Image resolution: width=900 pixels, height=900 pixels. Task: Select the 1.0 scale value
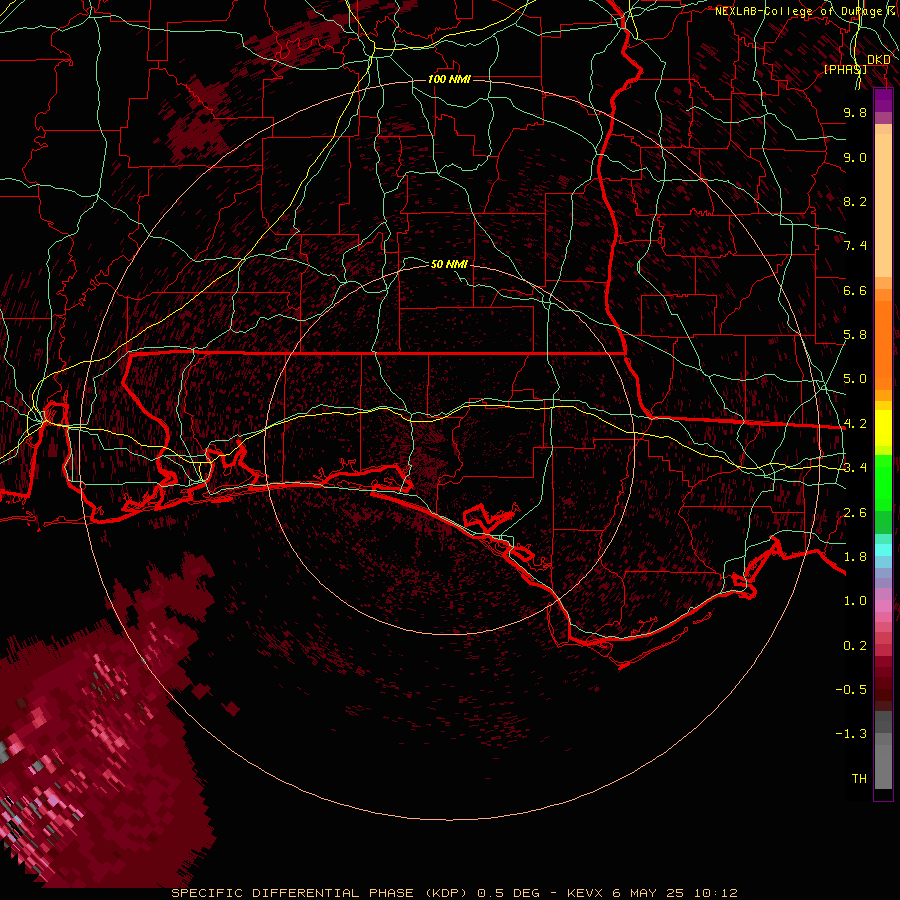[855, 601]
